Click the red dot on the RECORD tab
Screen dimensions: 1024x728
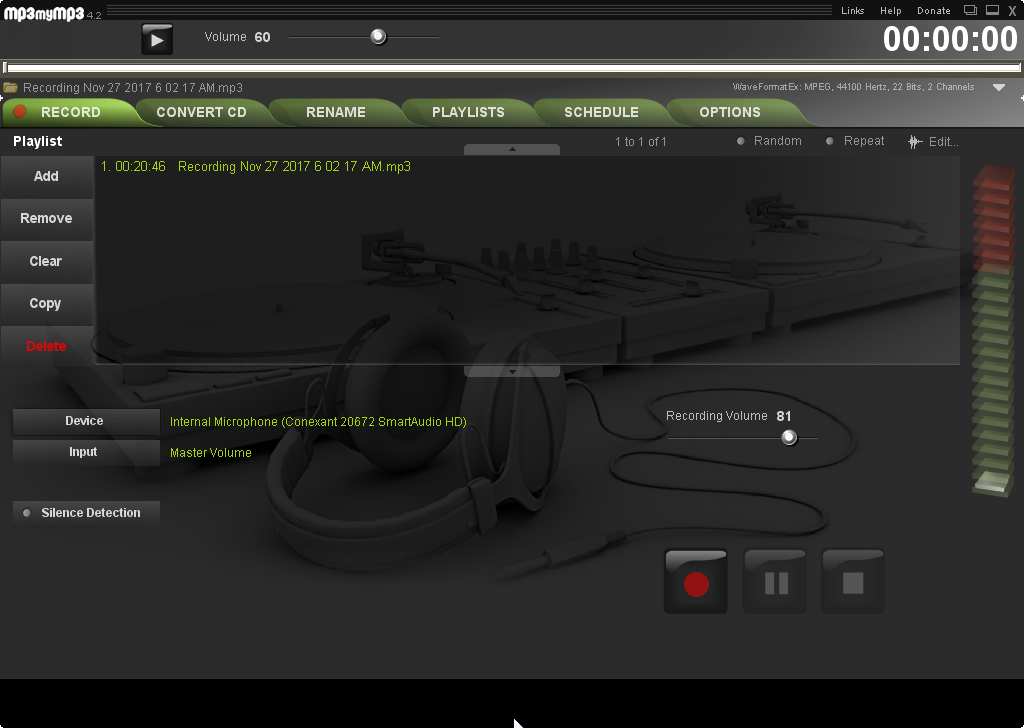tap(20, 112)
